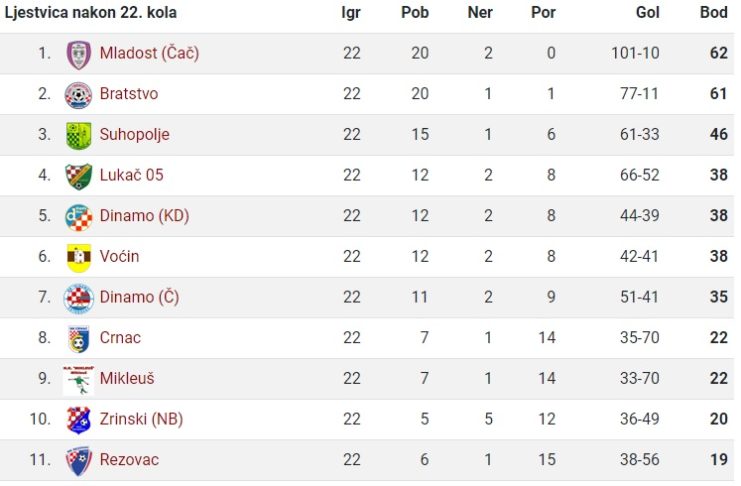This screenshot has height=486, width=741.
Task: Click the Mikleuš club logo
Action: (x=78, y=380)
